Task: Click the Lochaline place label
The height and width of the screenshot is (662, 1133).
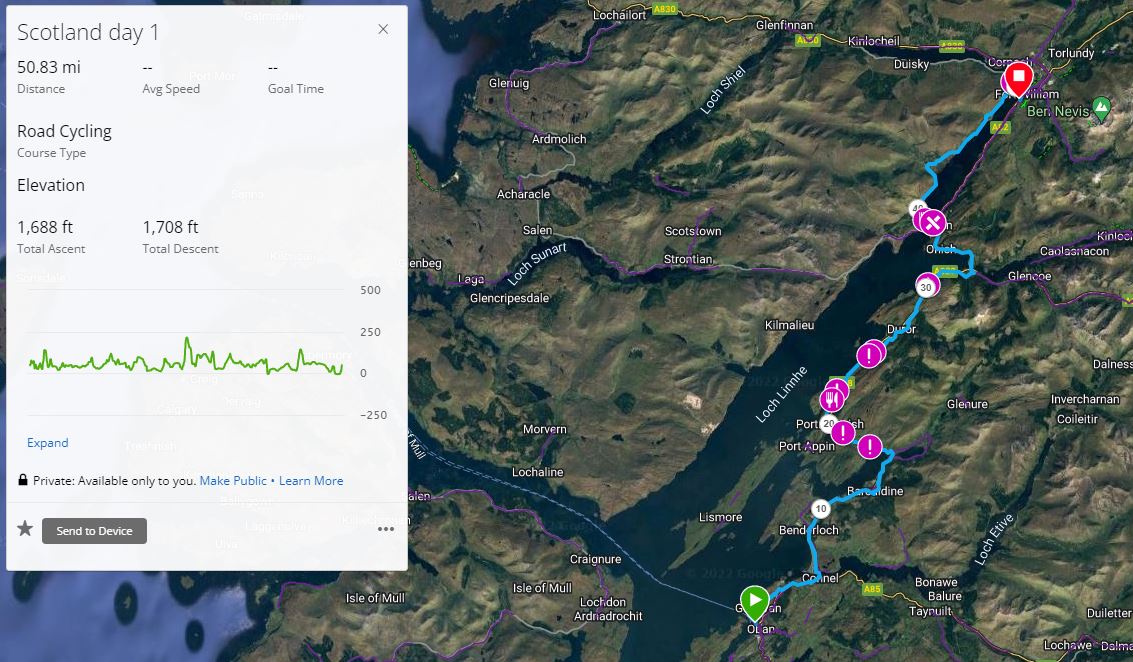Action: tap(537, 472)
